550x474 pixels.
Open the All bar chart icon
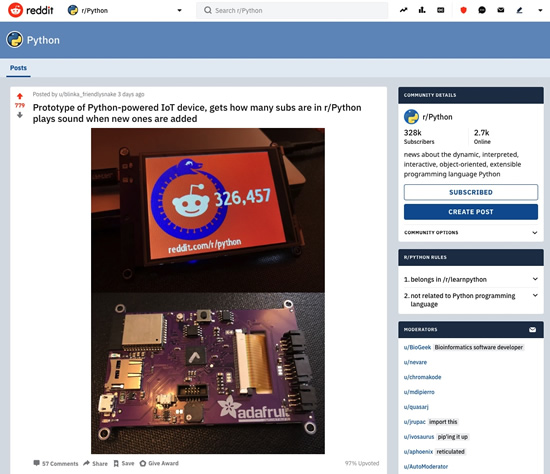(422, 10)
